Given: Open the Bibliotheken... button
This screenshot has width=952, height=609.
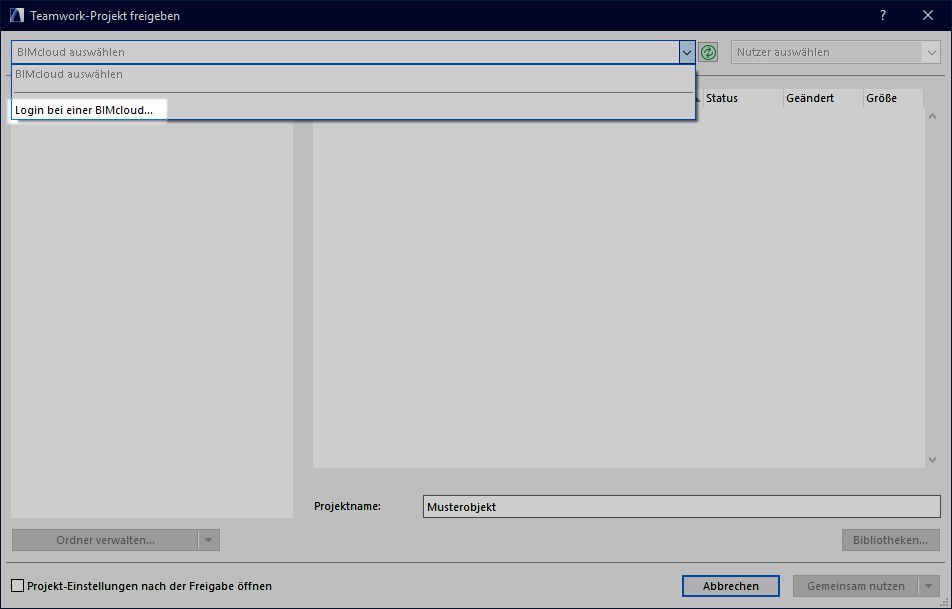Looking at the screenshot, I should pyautogui.click(x=891, y=540).
